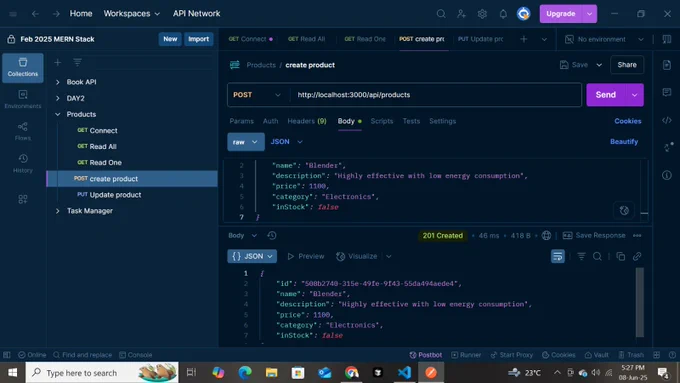Expand the DAY2 collection
This screenshot has width=680, height=383.
tap(58, 98)
